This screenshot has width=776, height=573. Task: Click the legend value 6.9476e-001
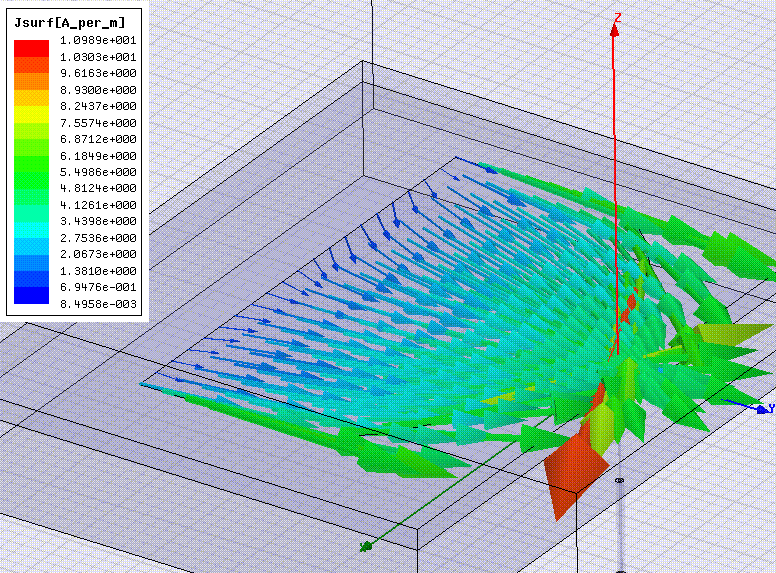point(98,287)
